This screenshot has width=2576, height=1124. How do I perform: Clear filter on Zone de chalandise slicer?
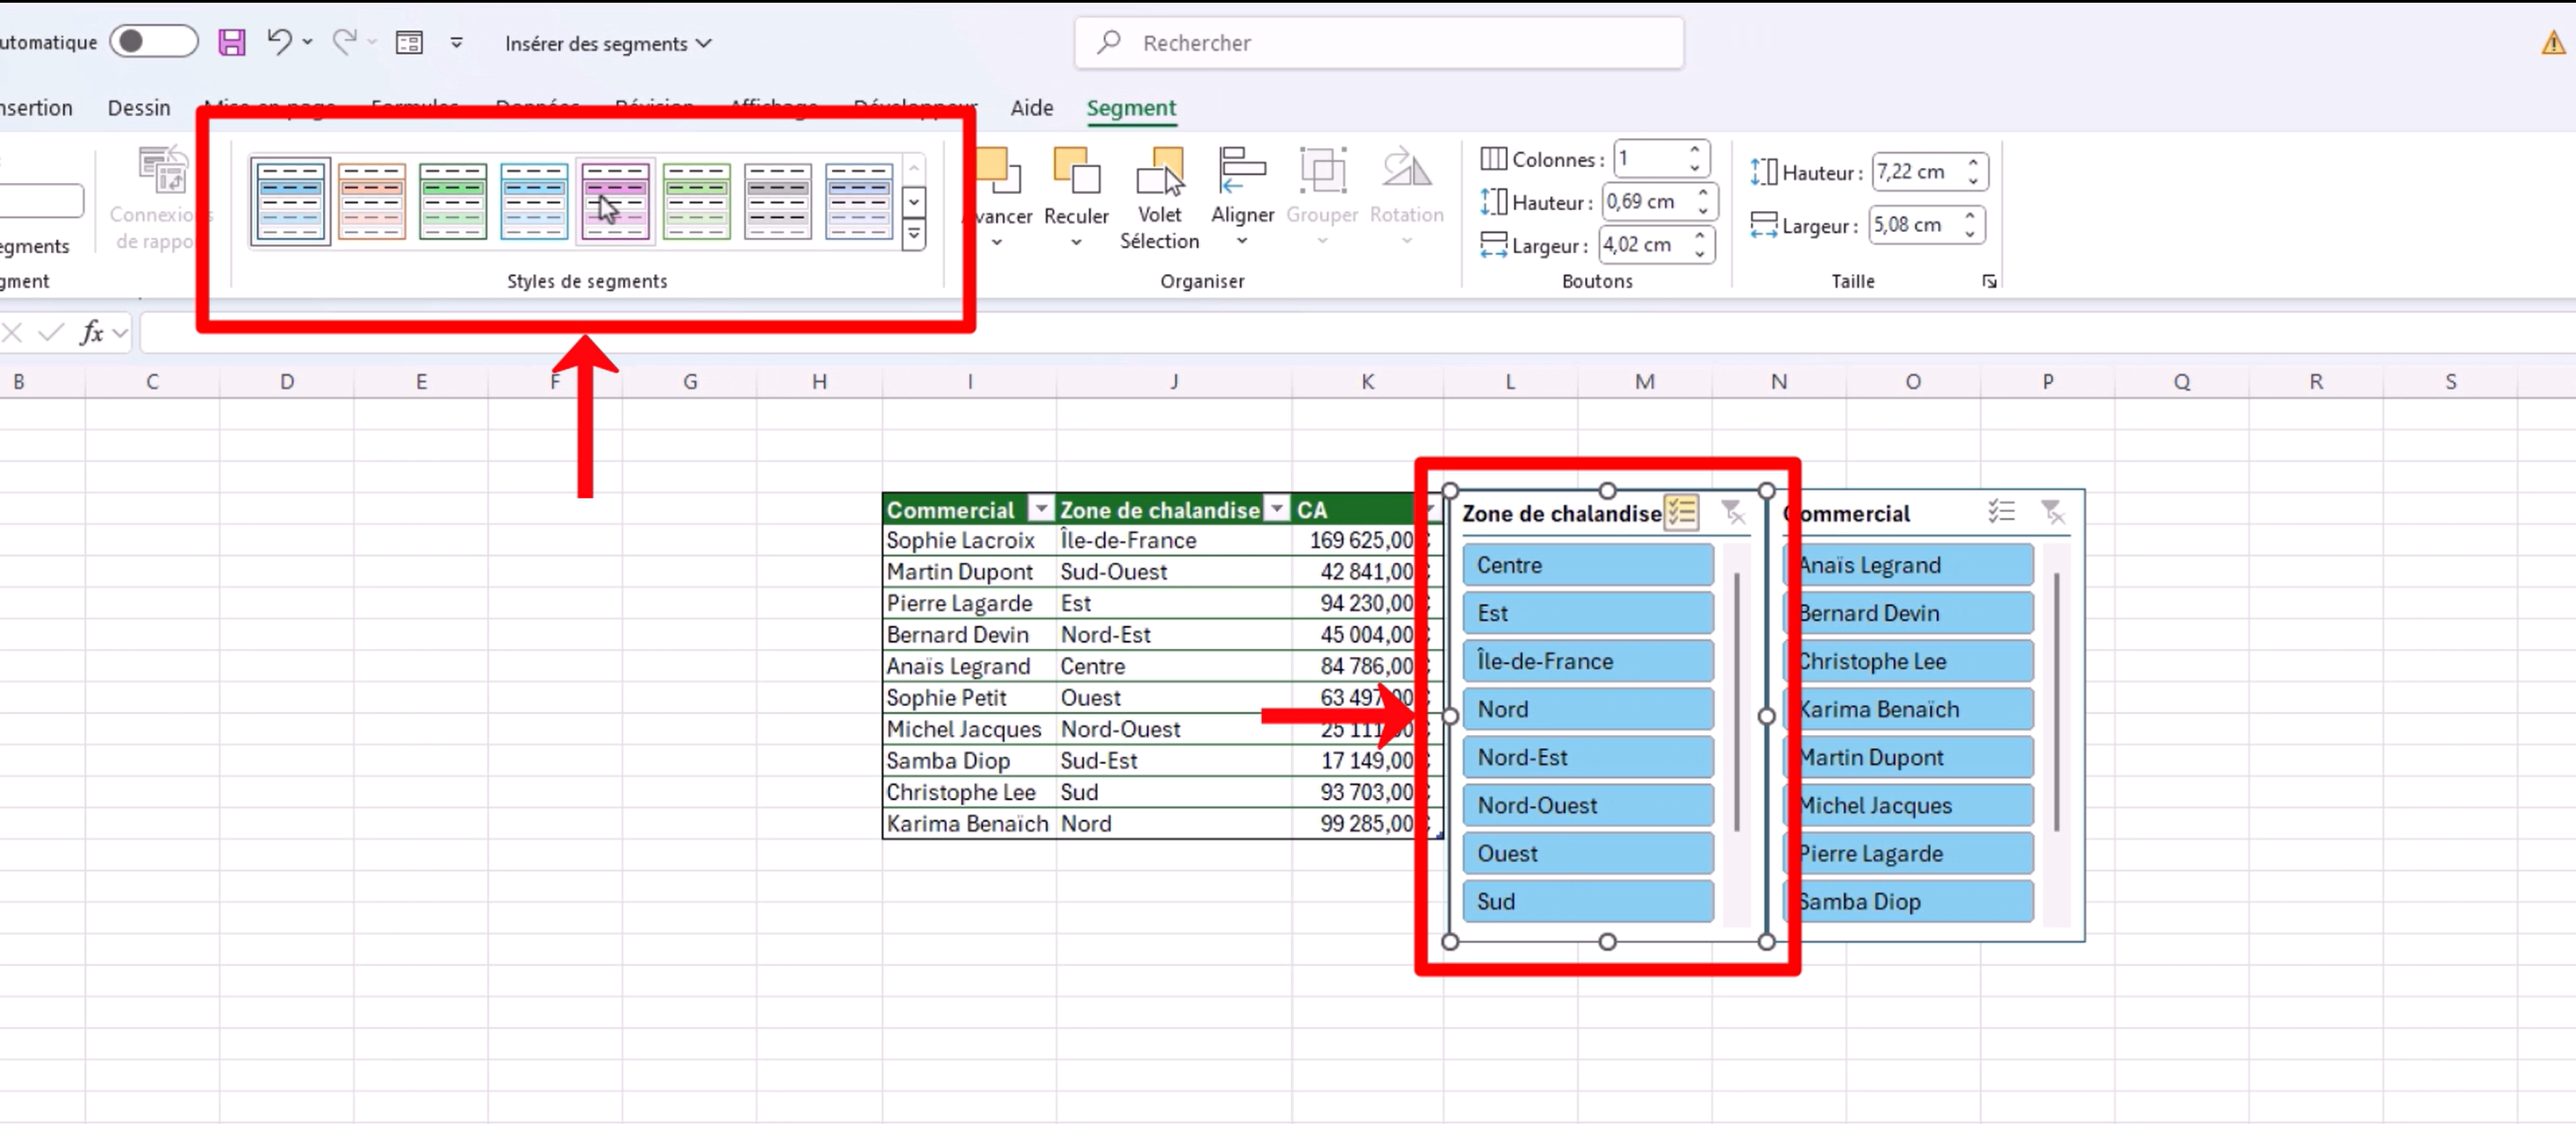coord(1733,513)
